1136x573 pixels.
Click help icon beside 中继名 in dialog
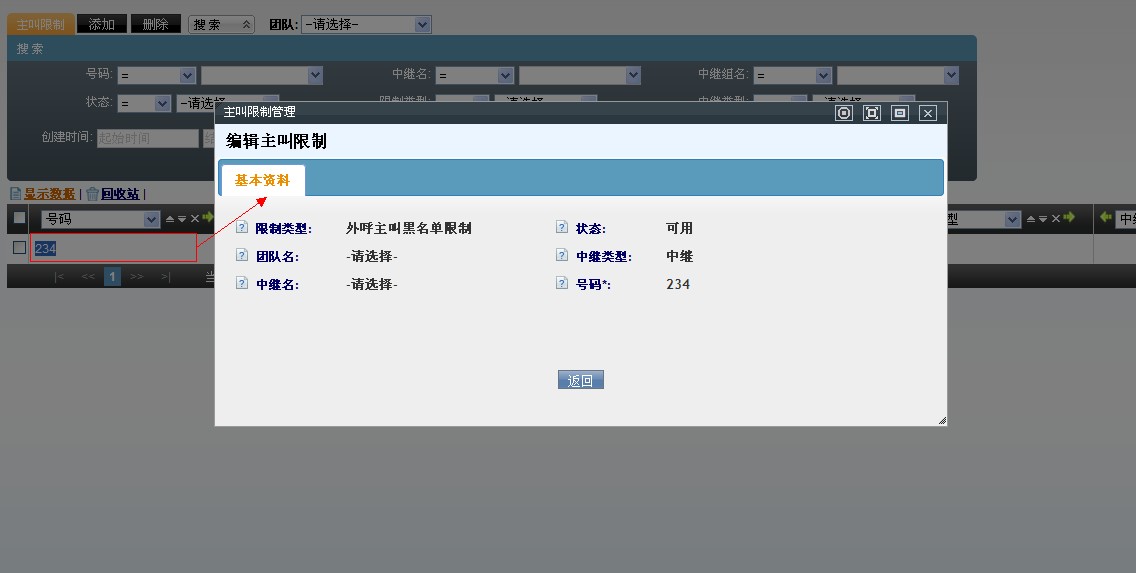click(x=241, y=284)
